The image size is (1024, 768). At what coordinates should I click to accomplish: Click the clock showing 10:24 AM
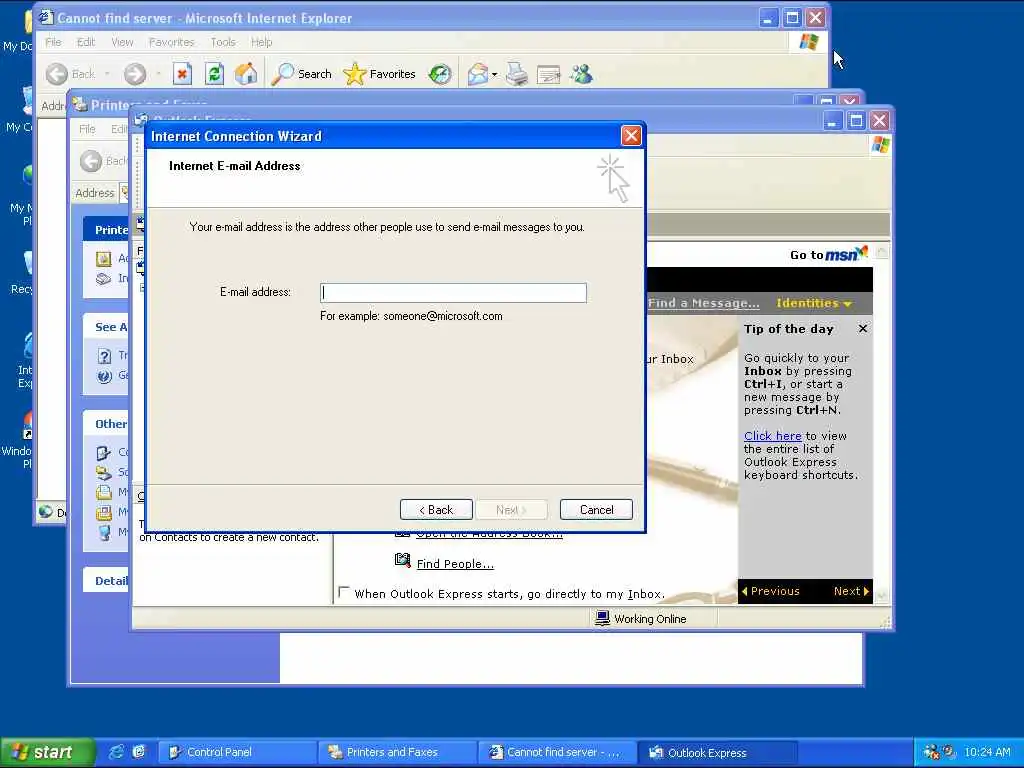(x=987, y=752)
